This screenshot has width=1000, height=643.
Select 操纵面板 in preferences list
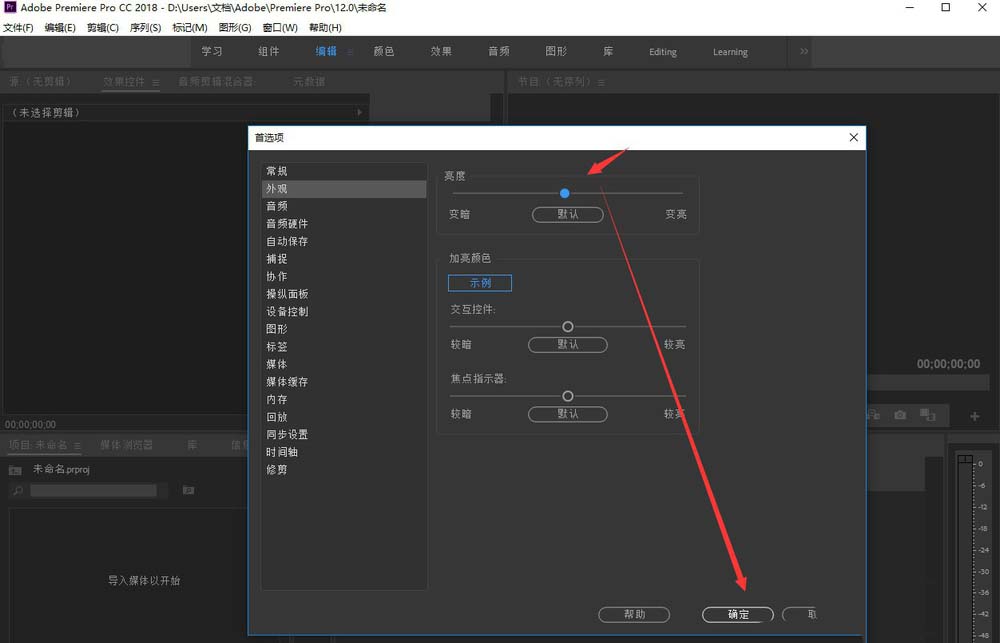344,294
